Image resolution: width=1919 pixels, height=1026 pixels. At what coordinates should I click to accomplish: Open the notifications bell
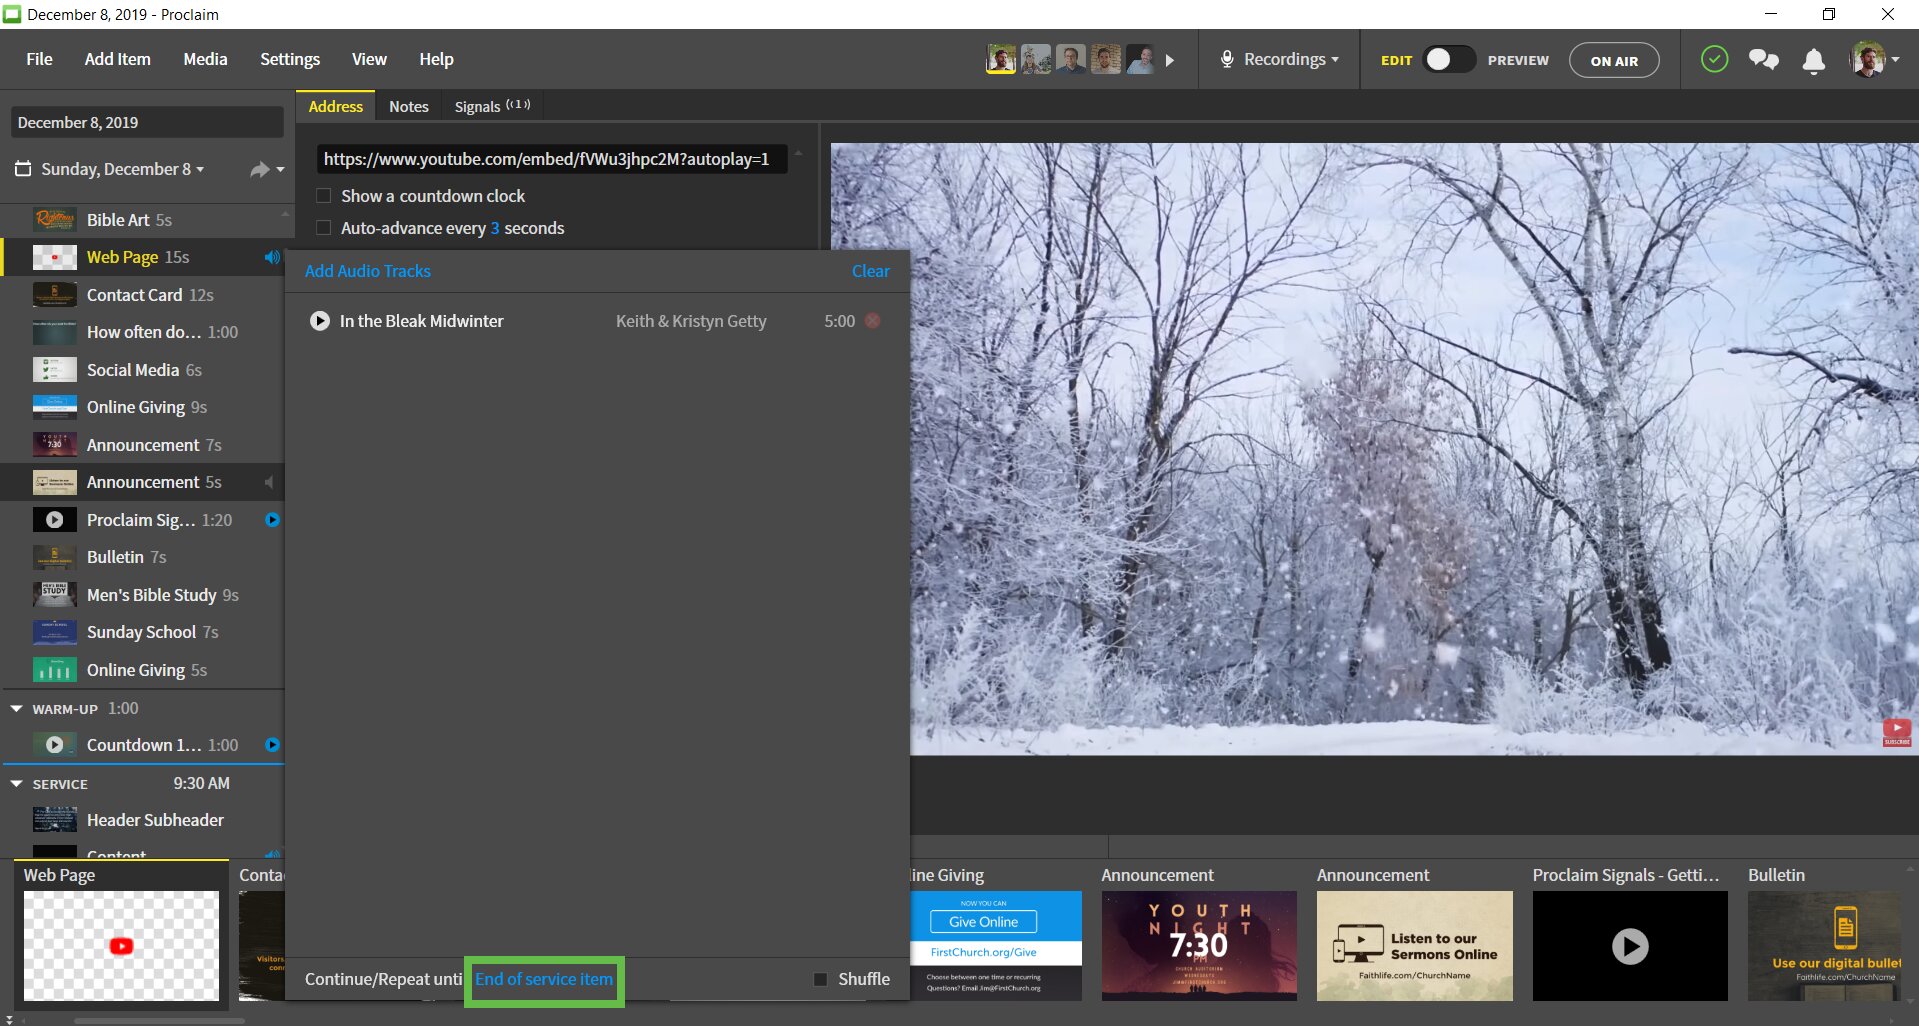coord(1813,60)
